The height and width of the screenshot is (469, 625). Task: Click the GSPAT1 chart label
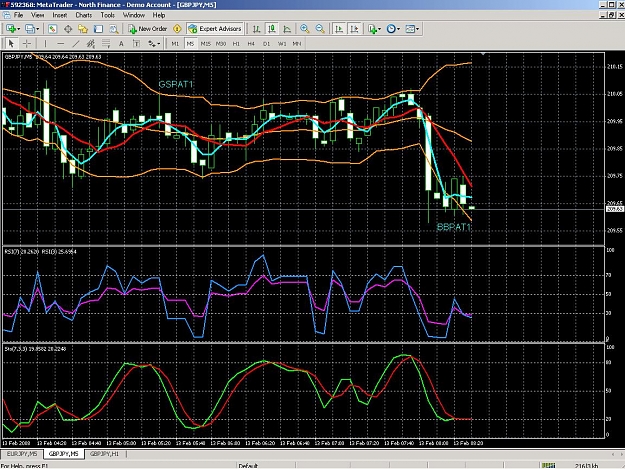point(176,84)
